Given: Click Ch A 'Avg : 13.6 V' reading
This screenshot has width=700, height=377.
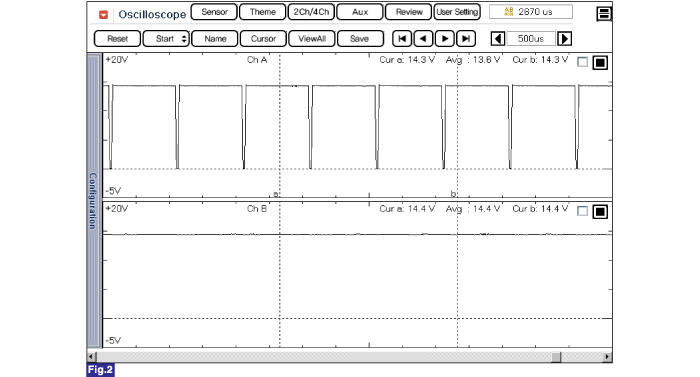Looking at the screenshot, I should point(473,60).
